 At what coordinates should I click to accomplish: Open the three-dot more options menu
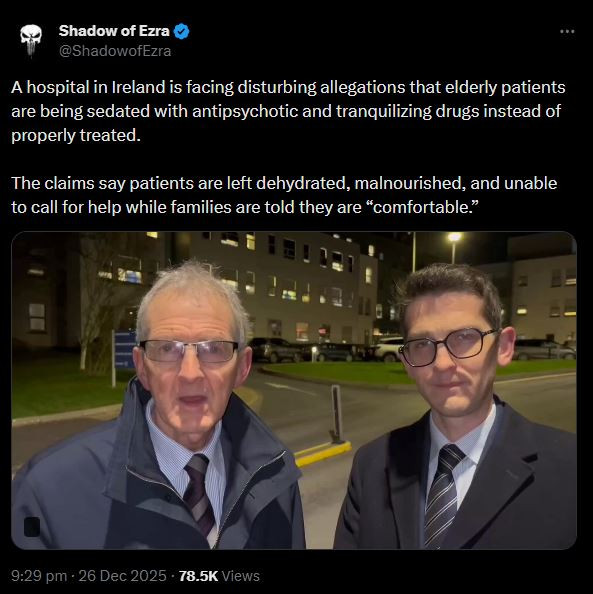(567, 31)
